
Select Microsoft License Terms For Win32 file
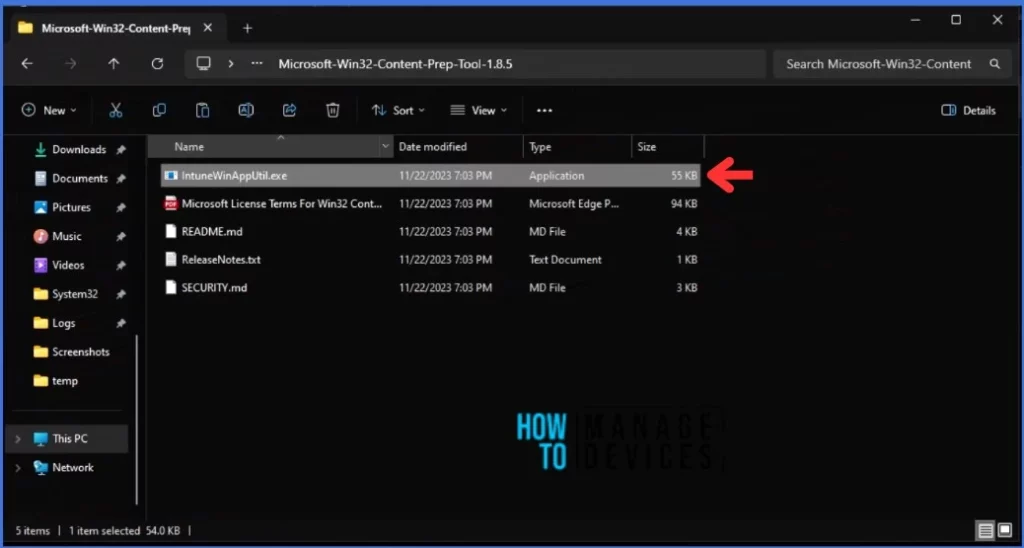point(282,203)
